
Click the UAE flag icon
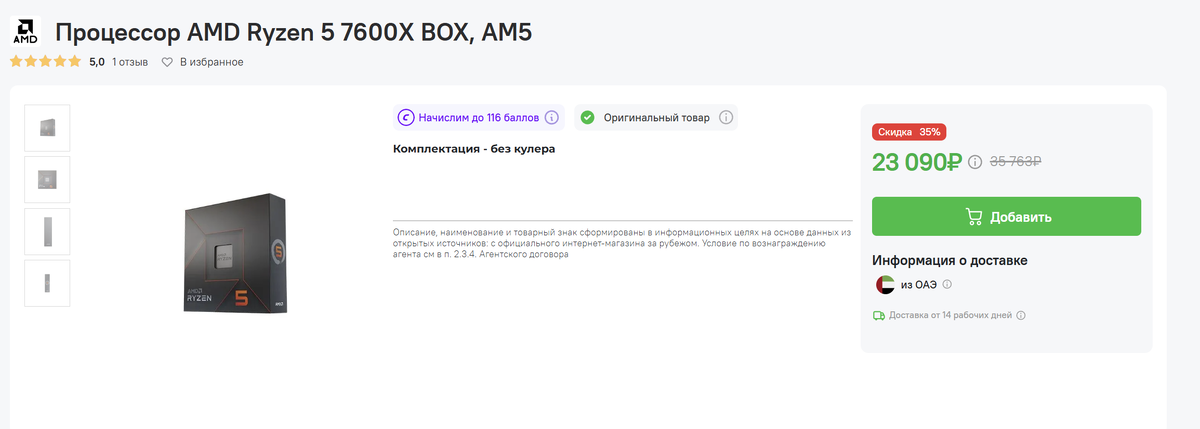(885, 285)
